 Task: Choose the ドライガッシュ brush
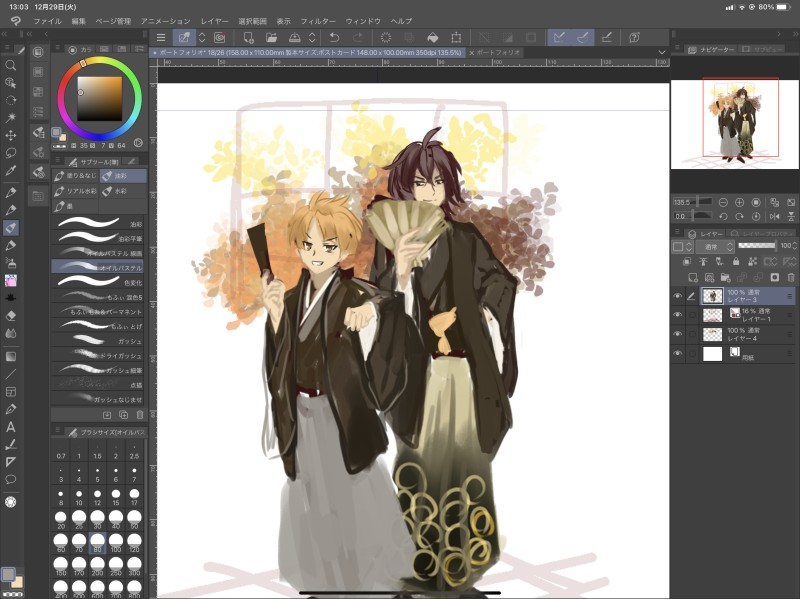97,355
